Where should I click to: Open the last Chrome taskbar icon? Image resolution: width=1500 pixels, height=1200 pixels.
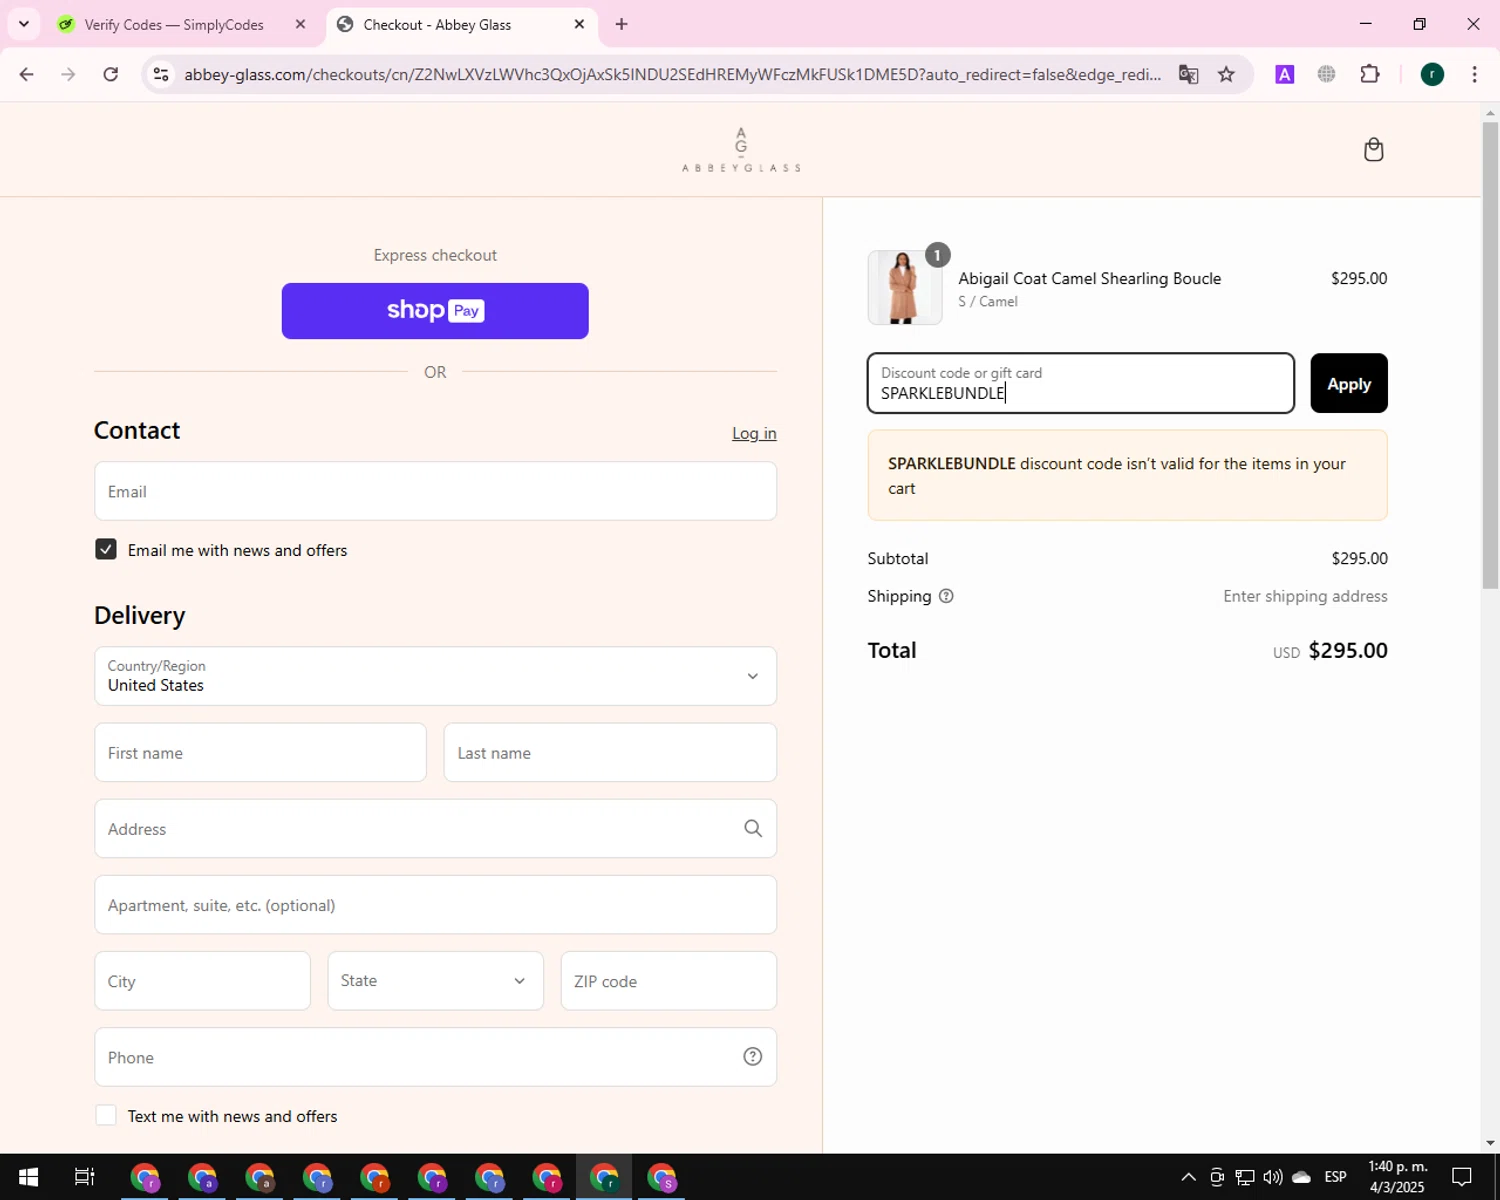pos(662,1177)
